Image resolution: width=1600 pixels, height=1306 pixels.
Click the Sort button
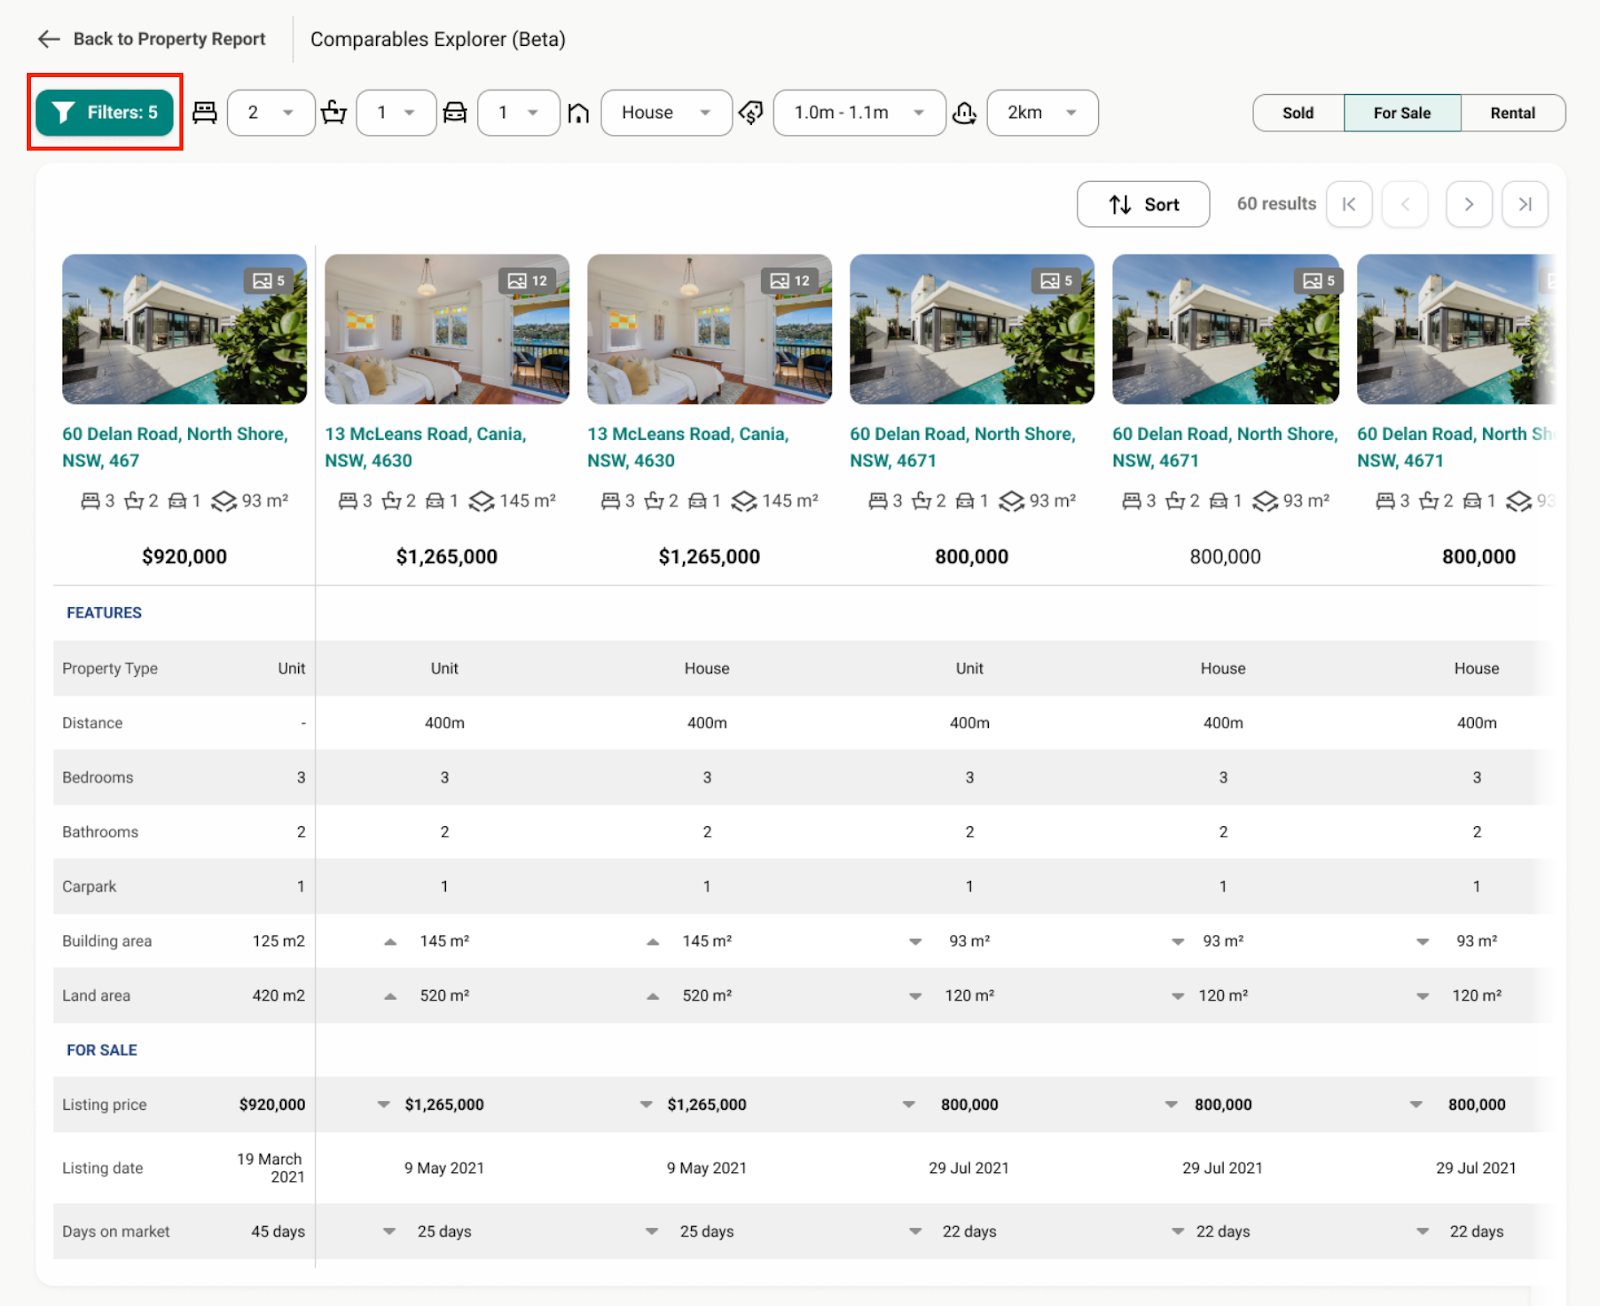(1143, 204)
